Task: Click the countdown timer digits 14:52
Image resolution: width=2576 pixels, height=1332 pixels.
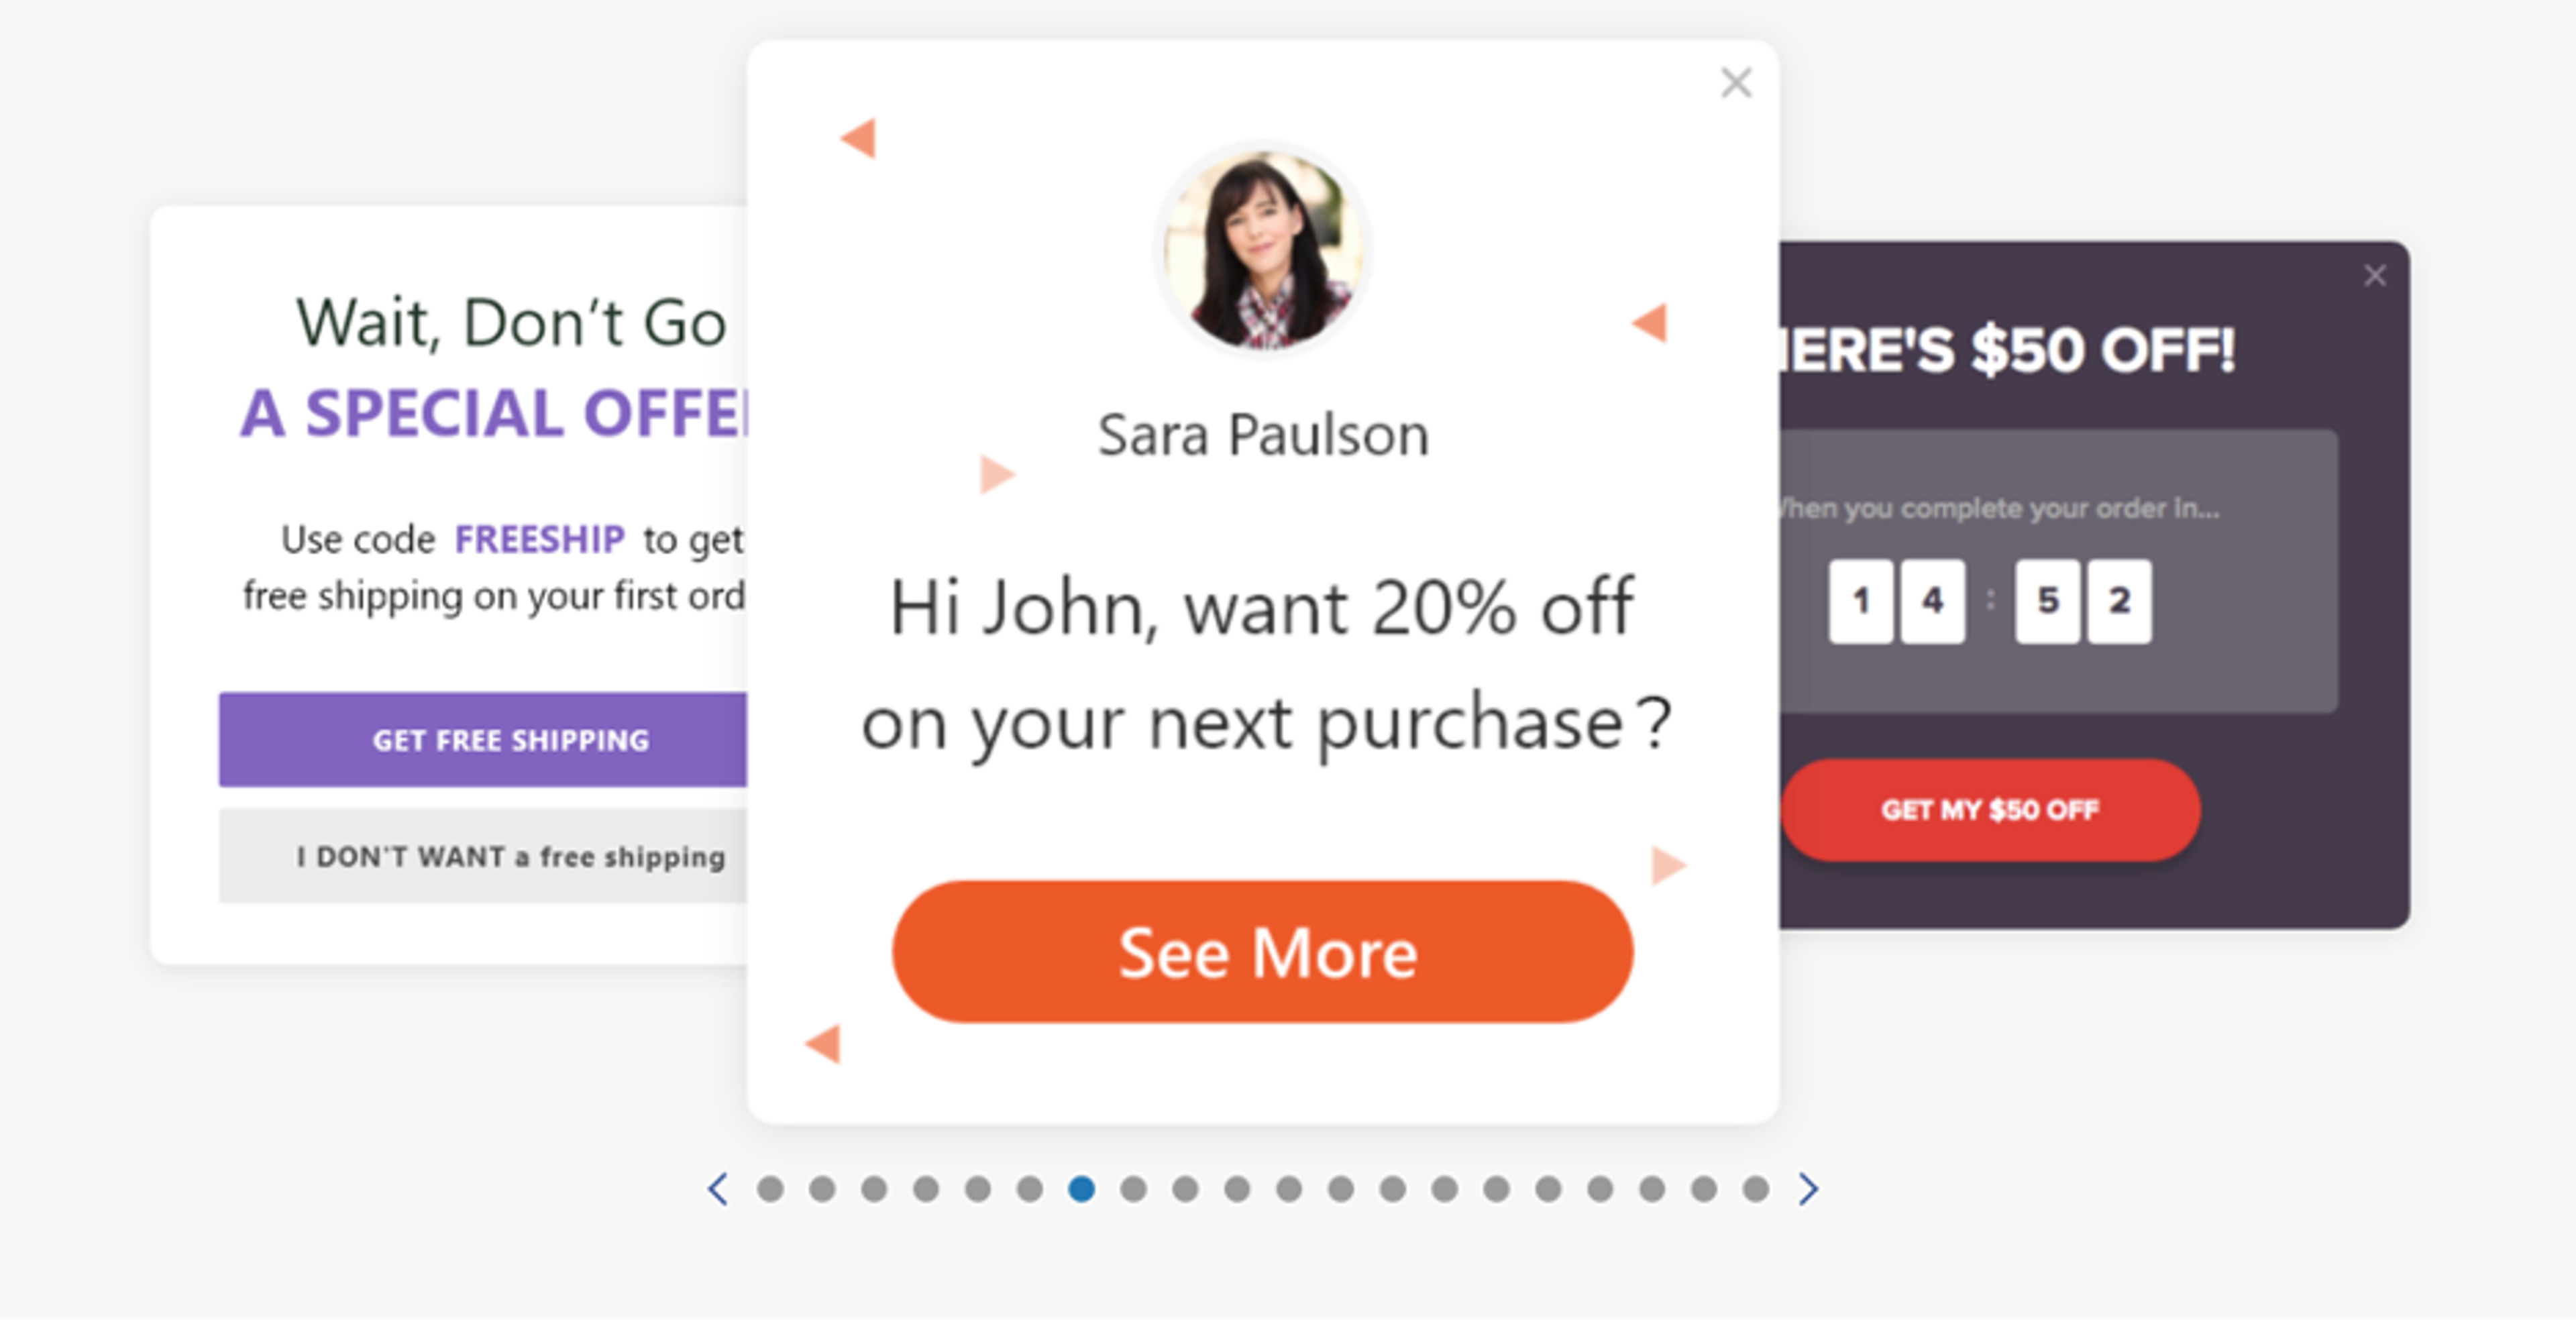Action: coord(1990,601)
